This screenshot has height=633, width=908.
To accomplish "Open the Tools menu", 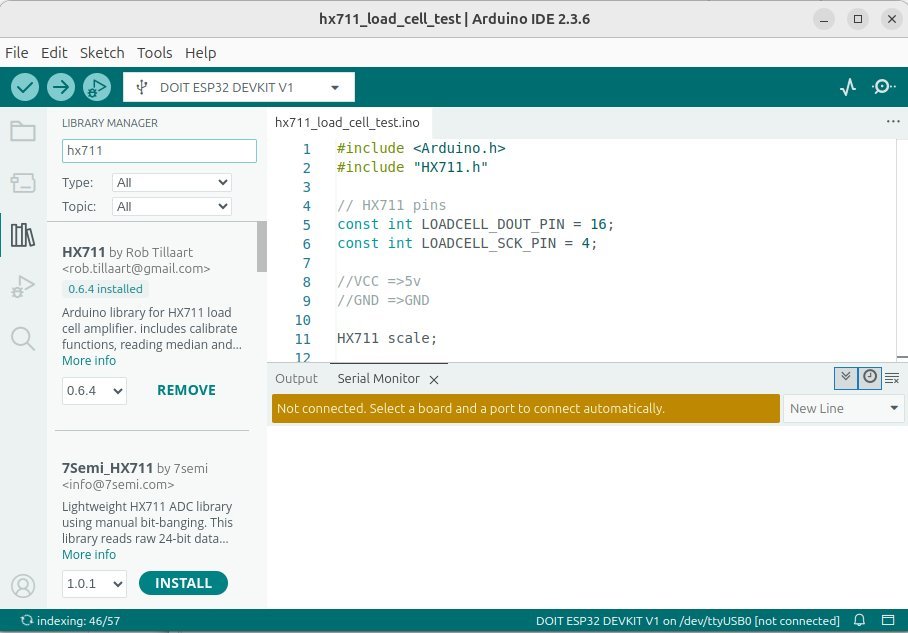I will pyautogui.click(x=155, y=53).
